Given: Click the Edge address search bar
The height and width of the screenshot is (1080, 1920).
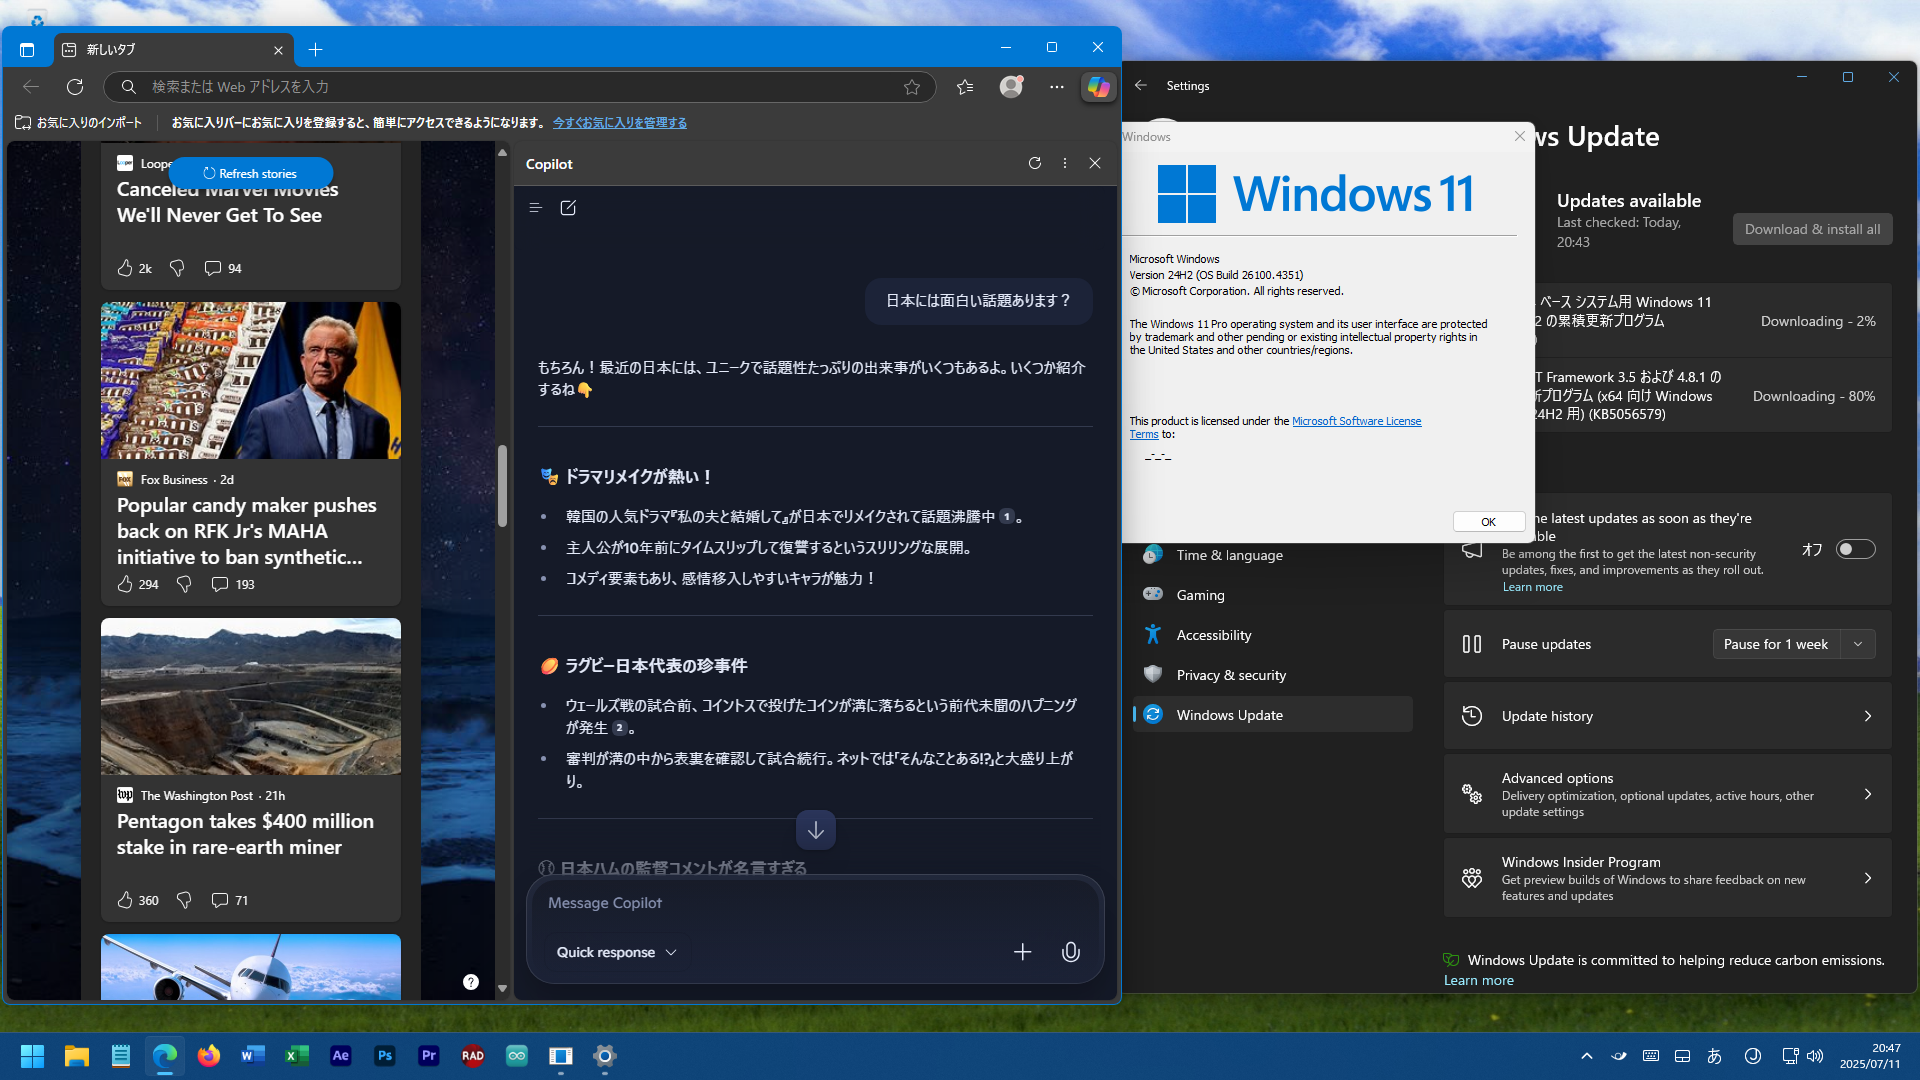Looking at the screenshot, I should (x=520, y=87).
